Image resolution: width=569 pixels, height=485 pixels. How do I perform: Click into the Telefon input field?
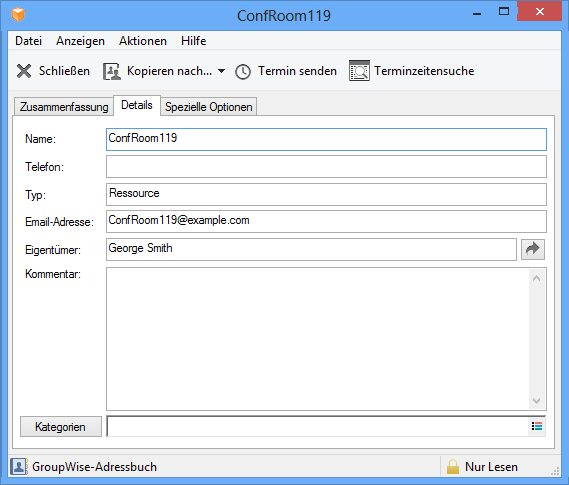point(326,167)
